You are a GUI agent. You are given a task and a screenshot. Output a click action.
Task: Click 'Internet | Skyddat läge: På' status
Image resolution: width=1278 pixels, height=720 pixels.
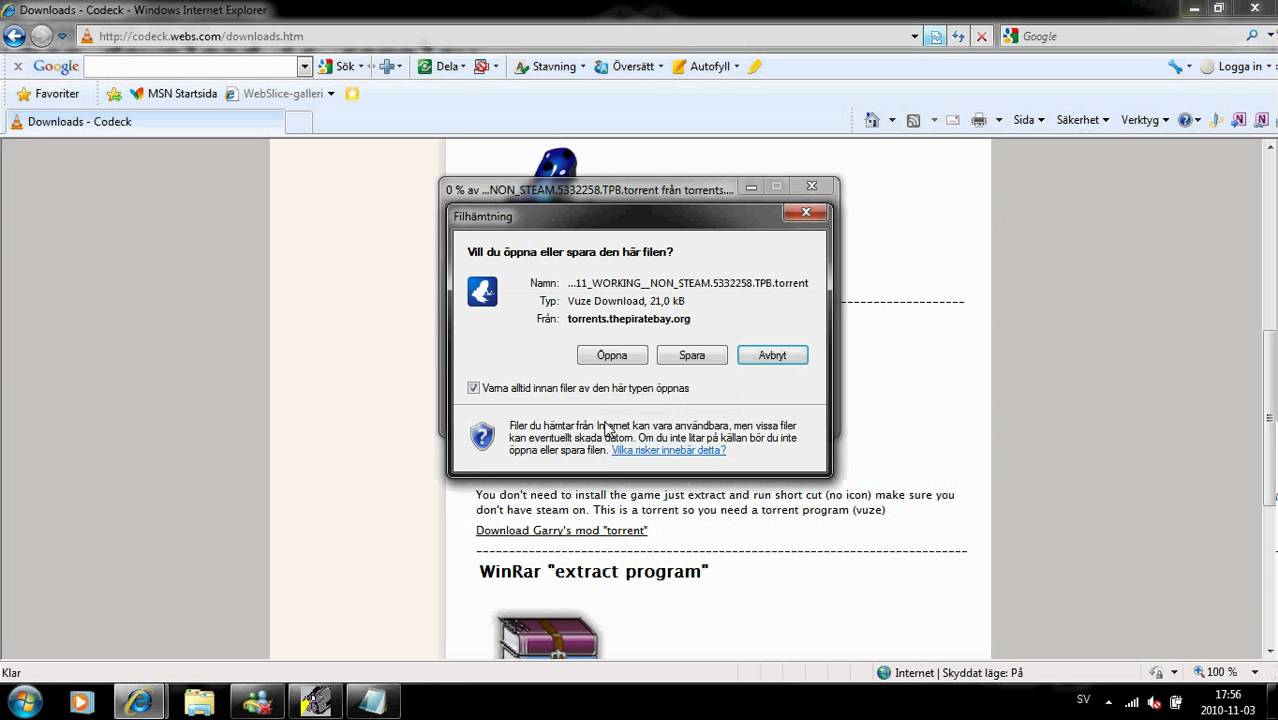tap(949, 673)
